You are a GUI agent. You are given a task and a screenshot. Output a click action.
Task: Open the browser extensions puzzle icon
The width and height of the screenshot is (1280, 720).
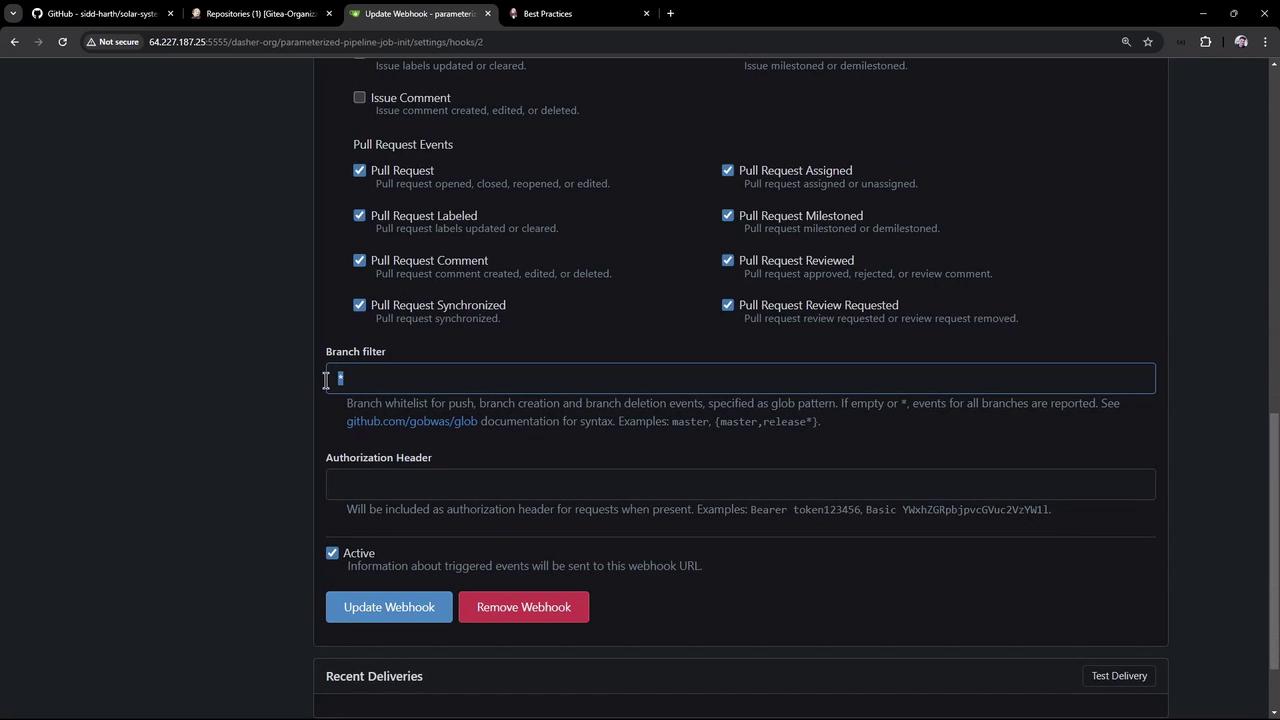(x=1205, y=42)
